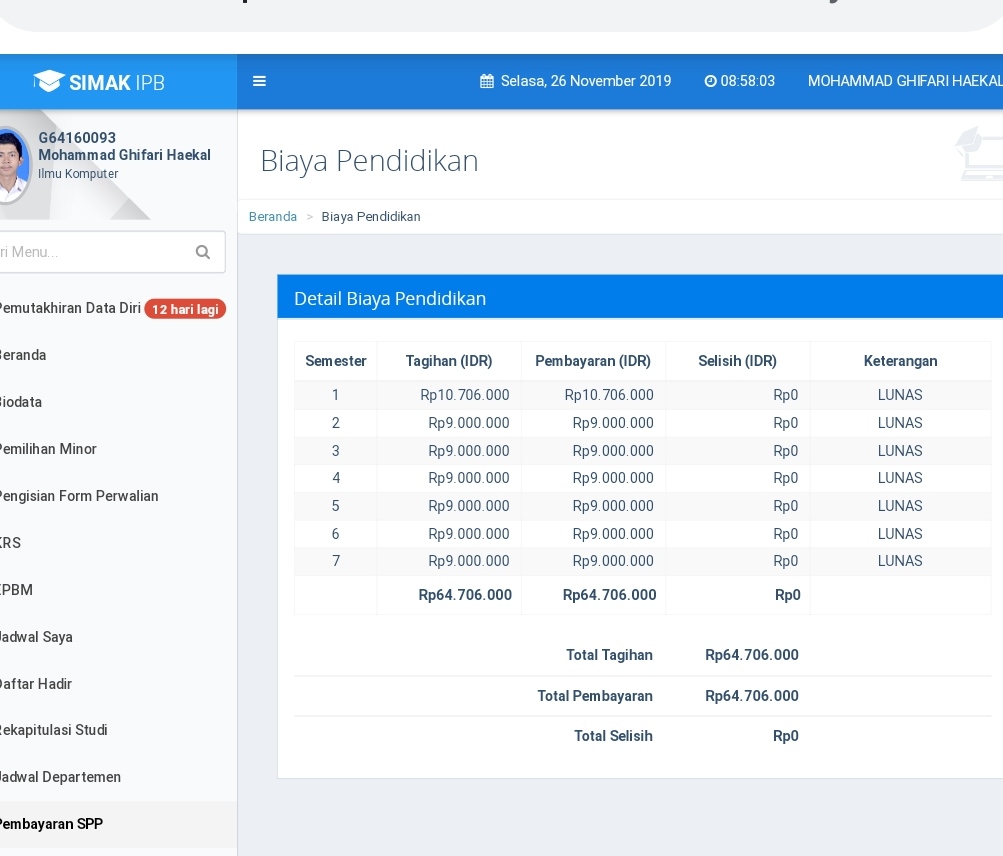
Task: Click the hamburger menu toggle icon
Action: click(x=259, y=81)
